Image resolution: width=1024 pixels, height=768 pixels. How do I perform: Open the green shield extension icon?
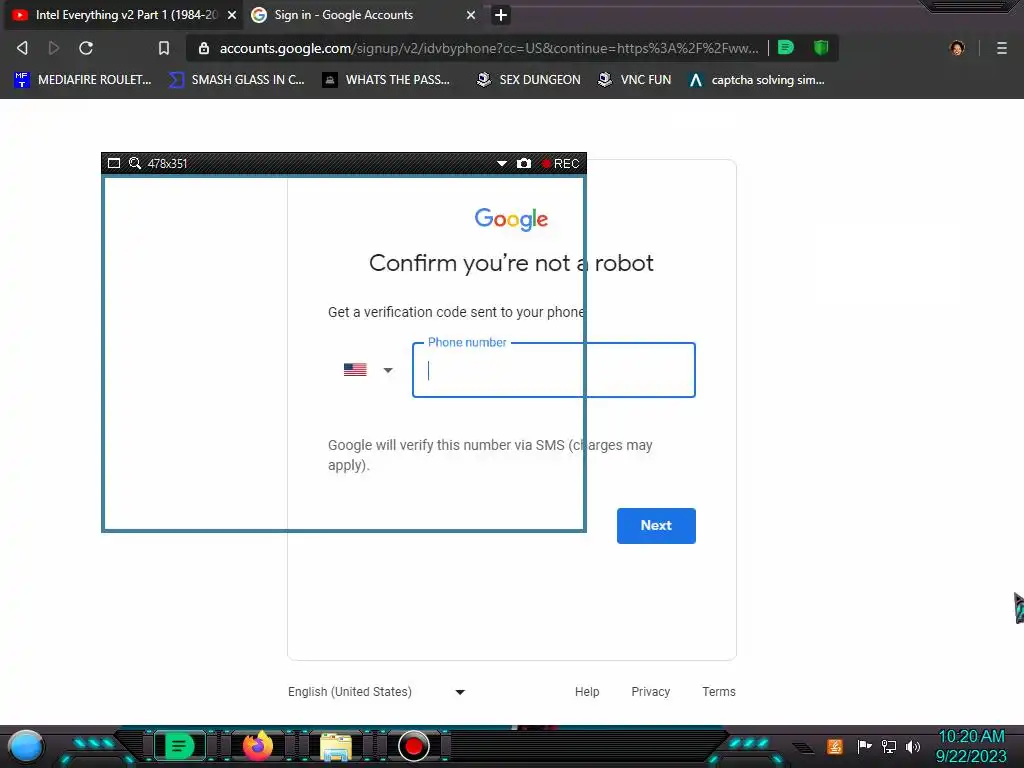click(x=821, y=48)
